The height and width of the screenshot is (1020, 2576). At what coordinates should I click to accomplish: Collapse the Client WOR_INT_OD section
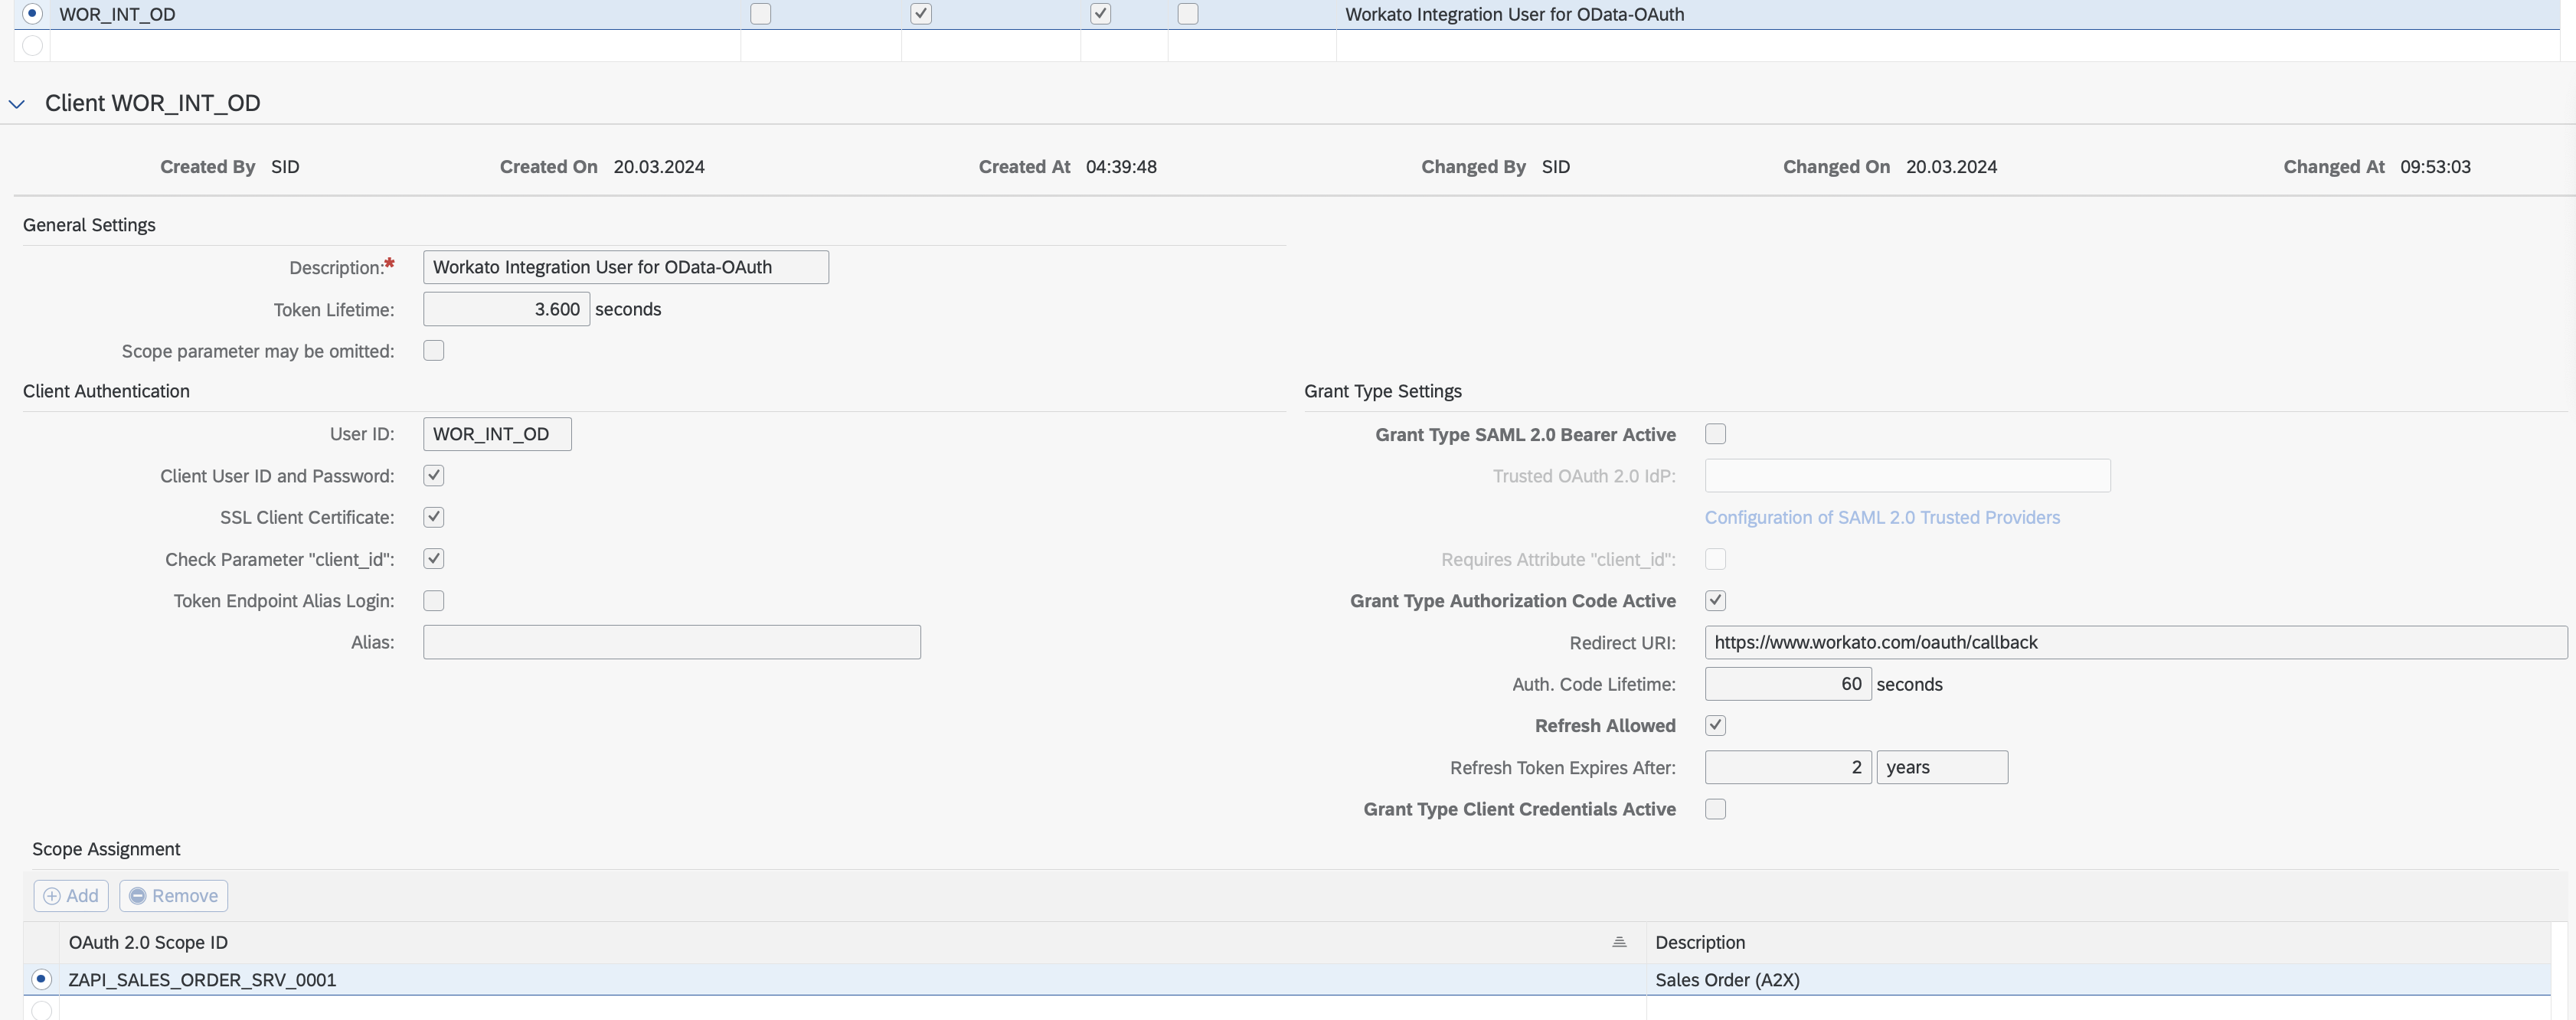click(17, 104)
